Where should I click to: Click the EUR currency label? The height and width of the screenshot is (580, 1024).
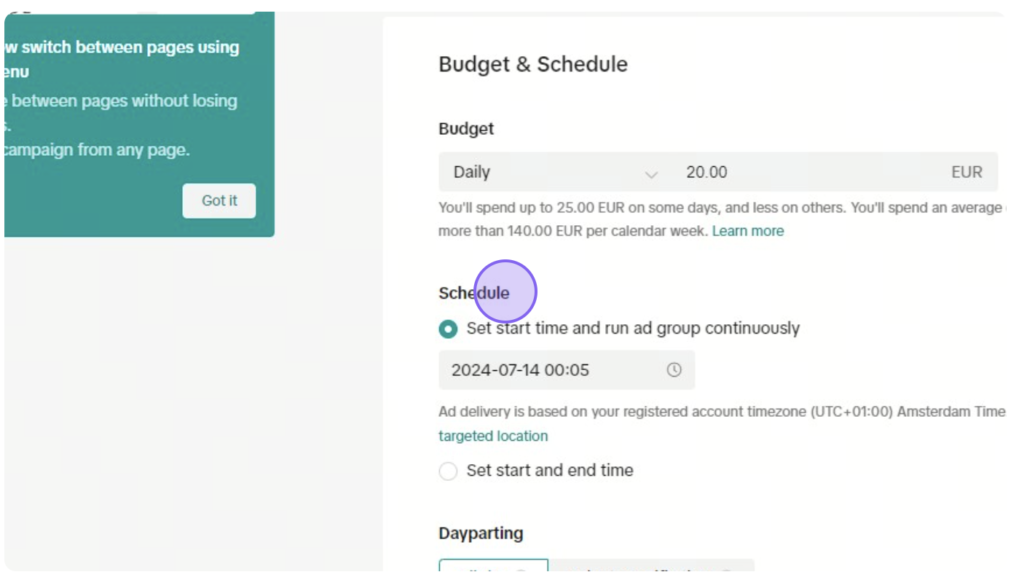967,172
